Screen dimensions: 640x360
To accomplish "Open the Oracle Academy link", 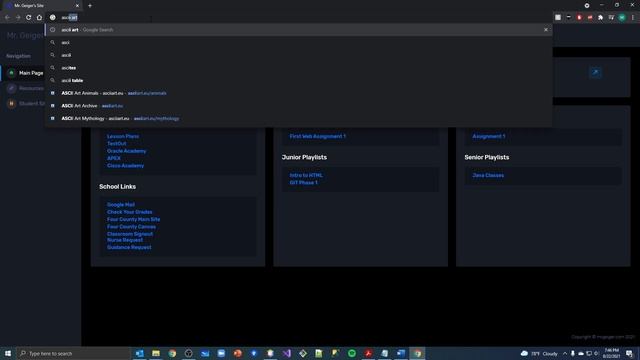I will 127,151.
